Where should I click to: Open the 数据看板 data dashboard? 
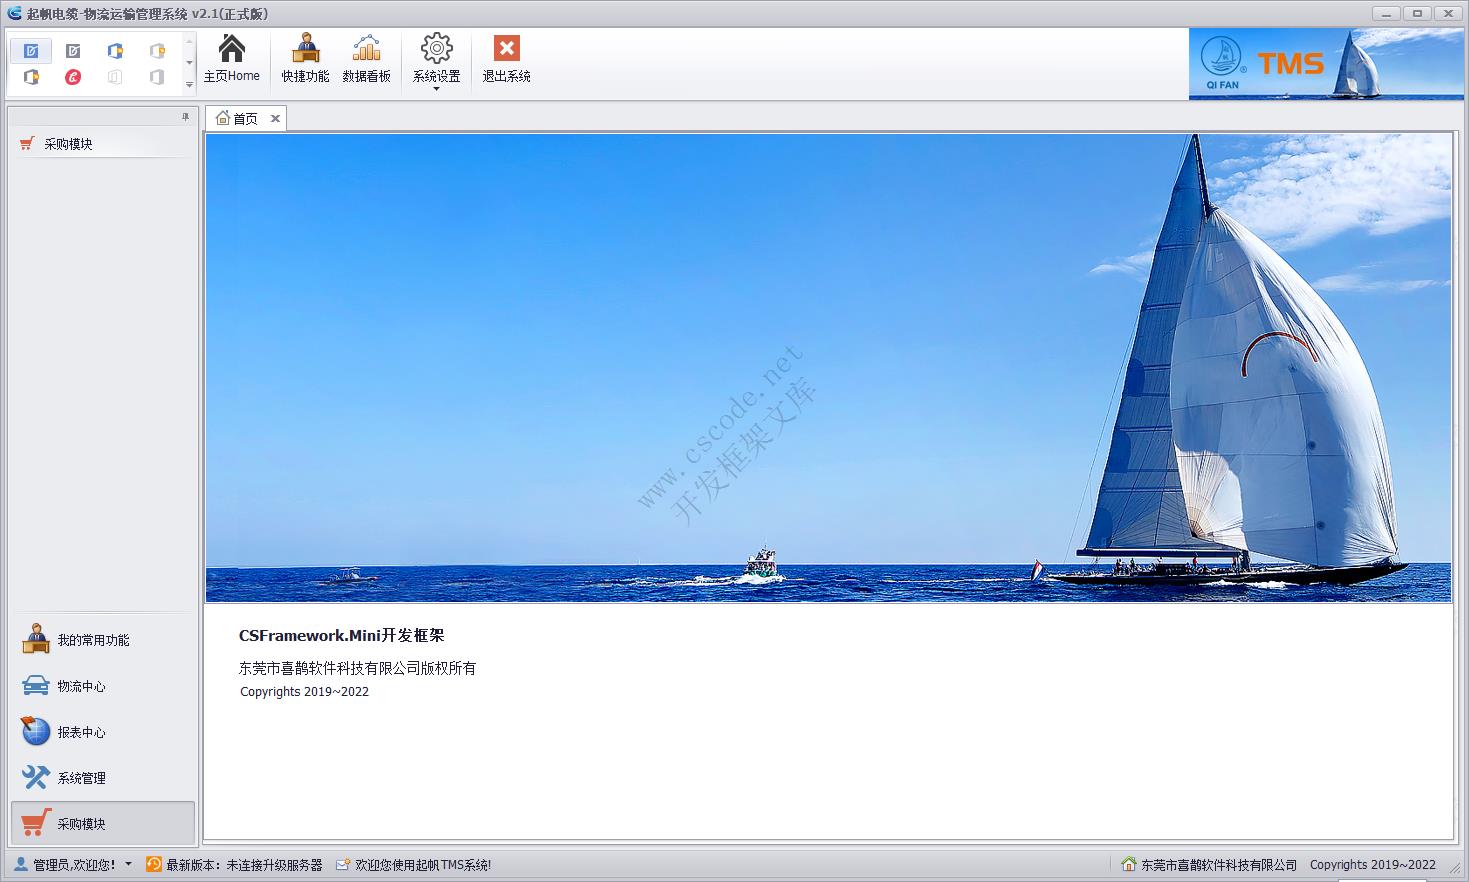pyautogui.click(x=367, y=58)
